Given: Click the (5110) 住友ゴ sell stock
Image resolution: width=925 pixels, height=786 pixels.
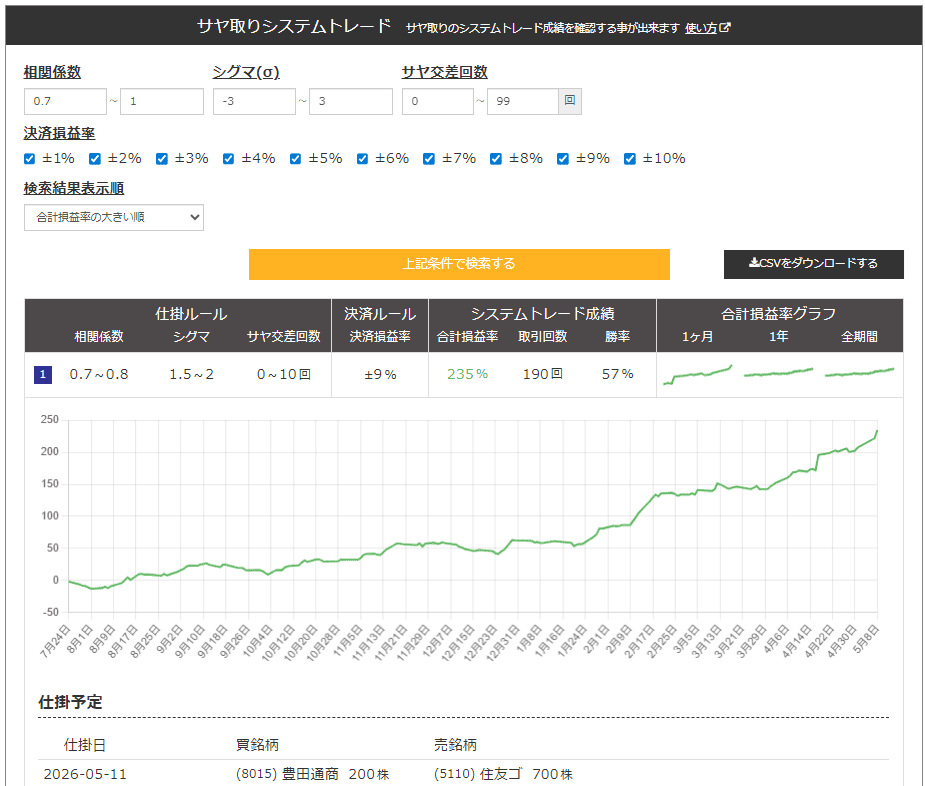Looking at the screenshot, I should pos(478,774).
